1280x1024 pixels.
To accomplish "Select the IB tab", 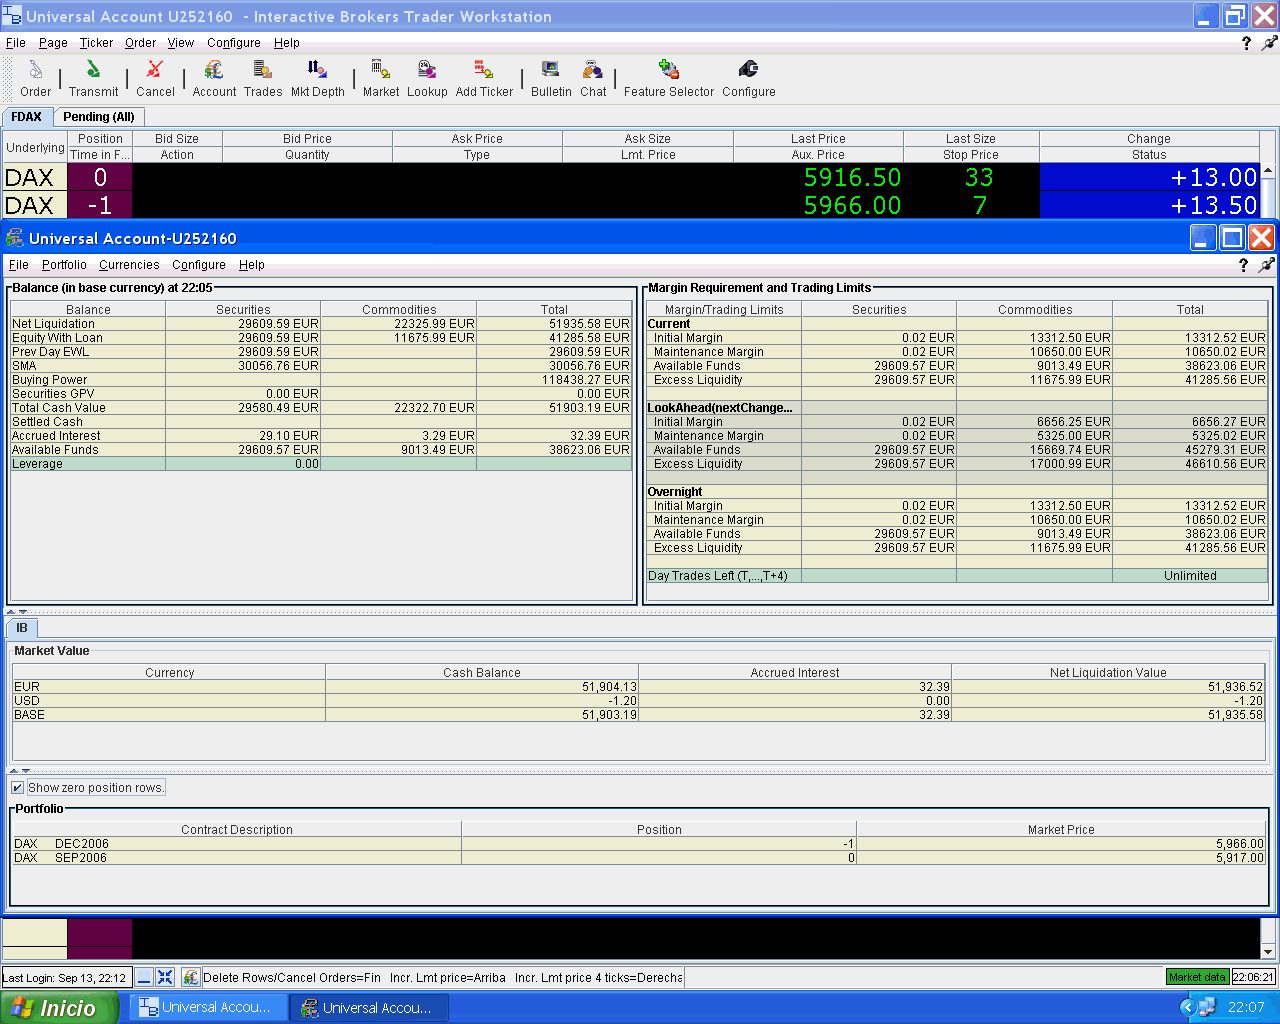I will click(22, 628).
